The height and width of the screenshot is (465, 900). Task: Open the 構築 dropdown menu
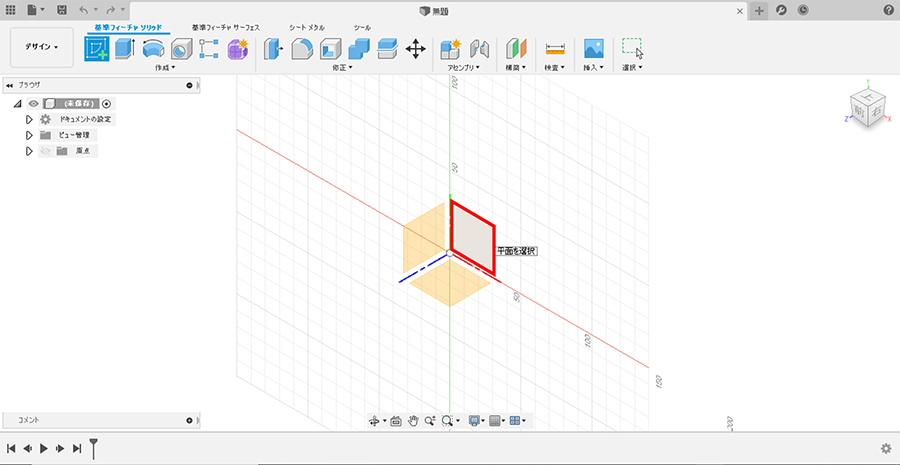tap(516, 68)
